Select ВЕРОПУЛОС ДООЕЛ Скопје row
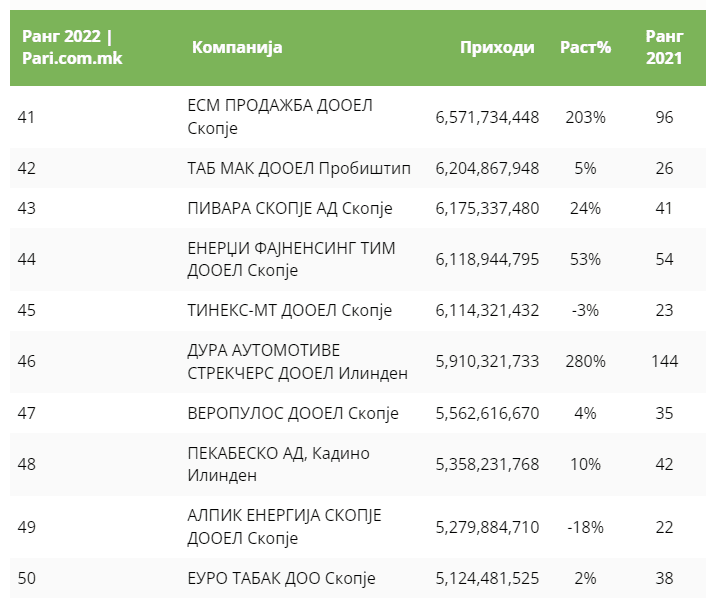Image resolution: width=718 pixels, height=610 pixels. pyautogui.click(x=293, y=413)
